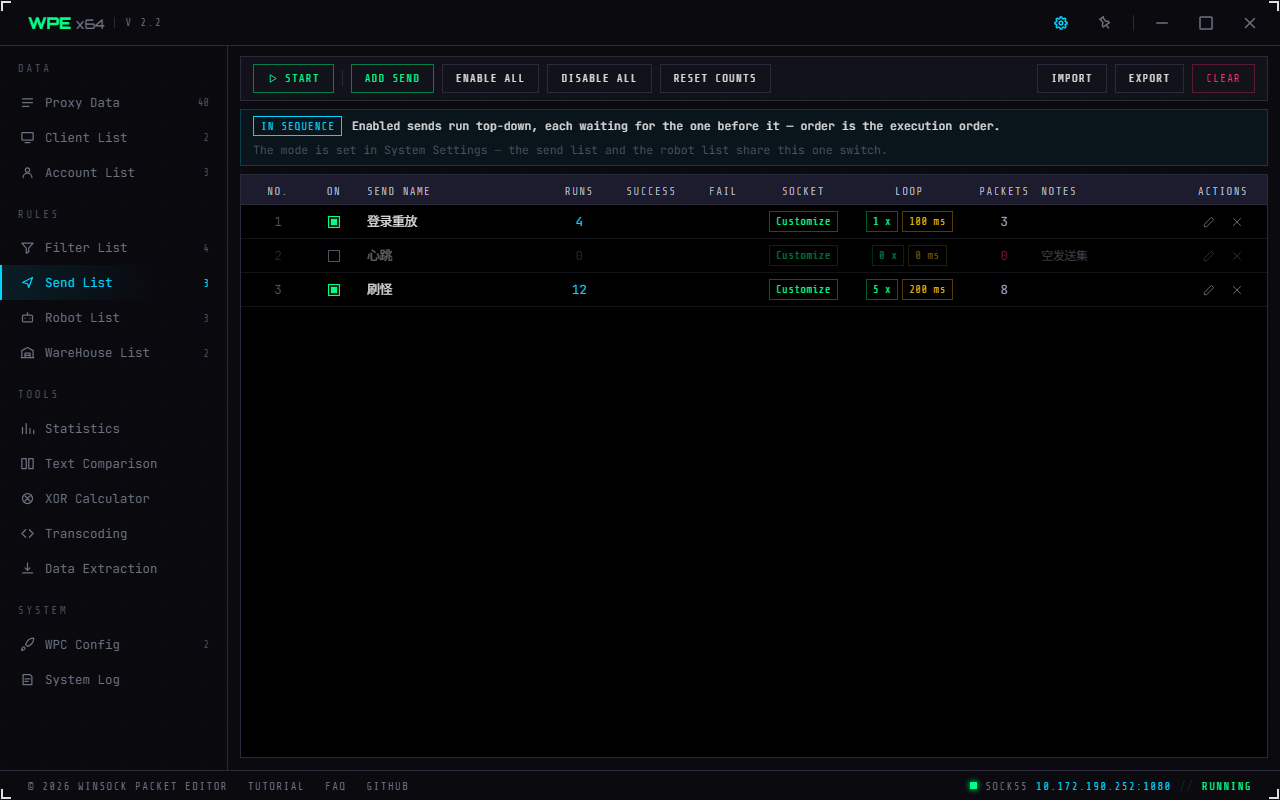Screen dimensions: 1280x800
Task: Export the send list
Action: pos(1149,78)
